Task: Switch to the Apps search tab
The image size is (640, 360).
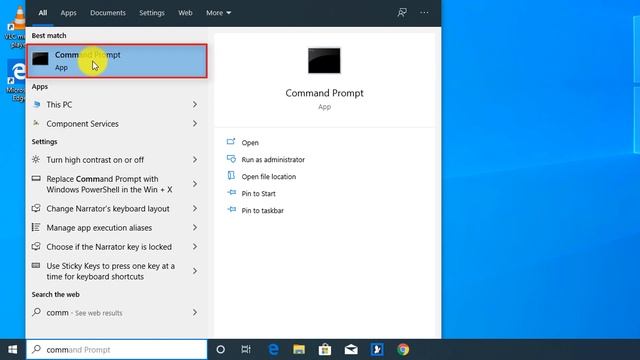Action: click(x=68, y=13)
